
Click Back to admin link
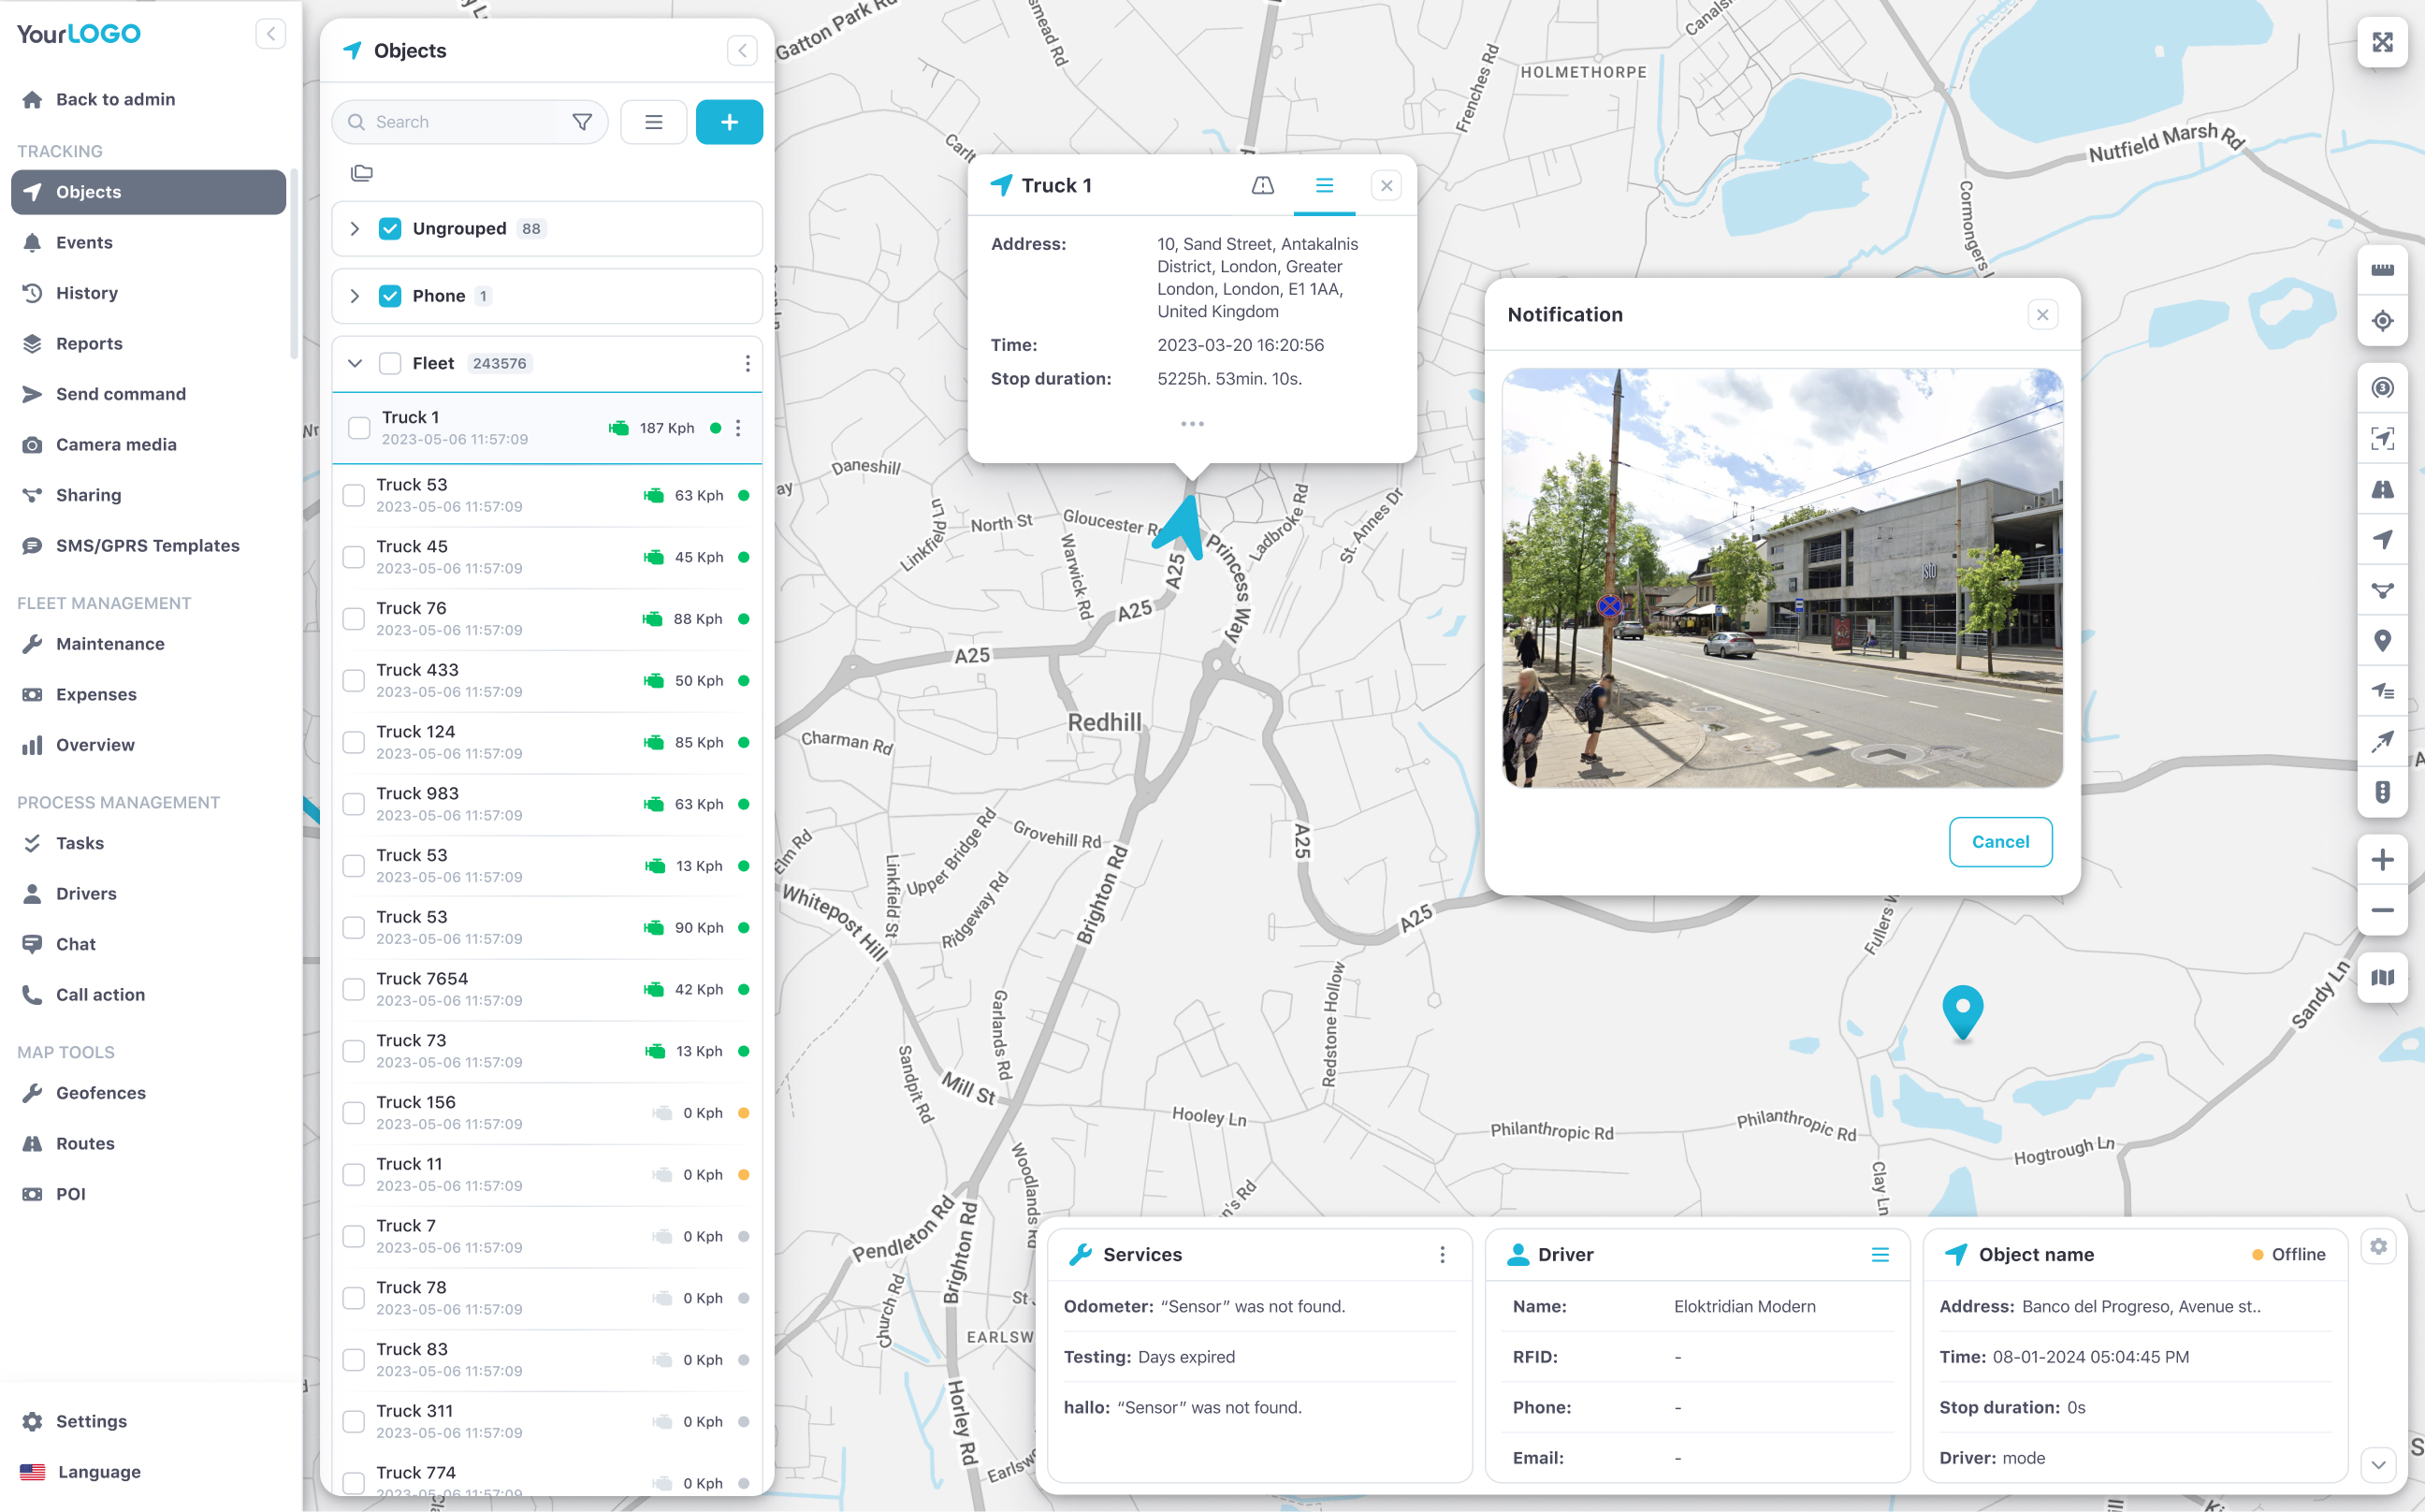click(x=115, y=99)
